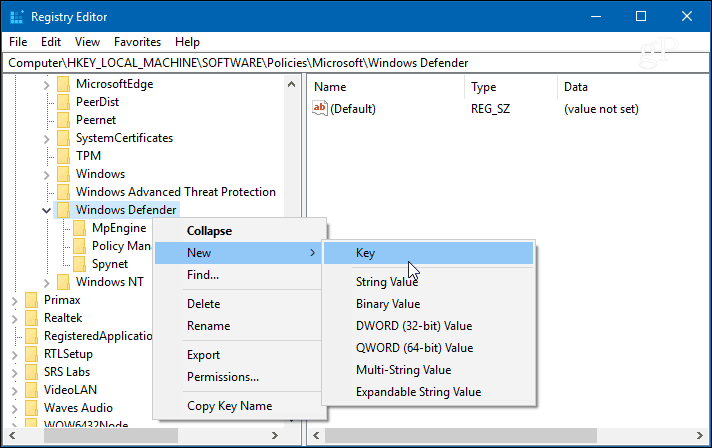Open the File menu
The width and height of the screenshot is (712, 448).
coord(18,42)
